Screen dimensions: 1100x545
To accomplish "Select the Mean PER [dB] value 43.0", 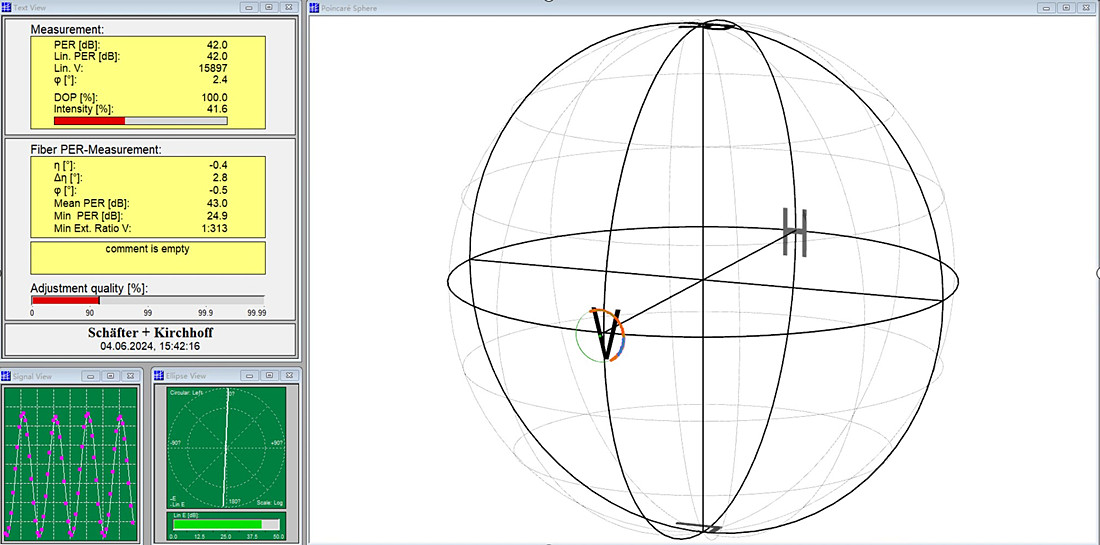I will [x=217, y=203].
